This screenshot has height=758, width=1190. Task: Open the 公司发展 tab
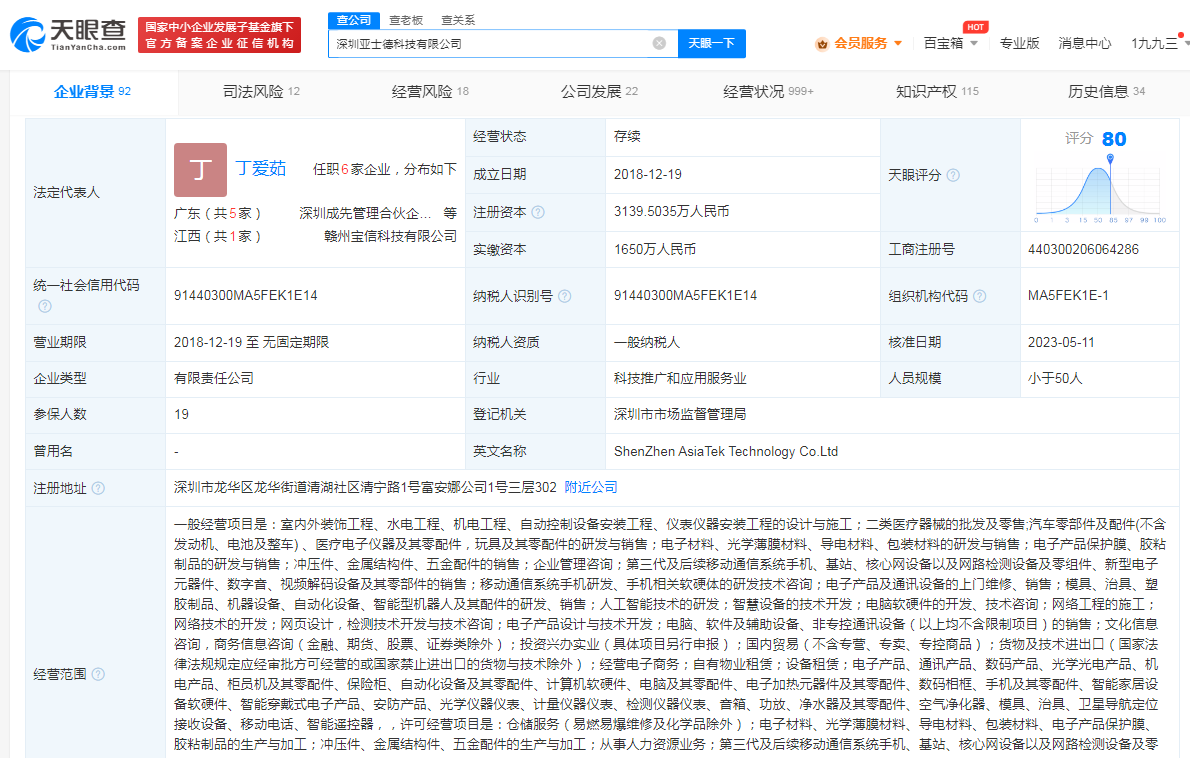tap(599, 92)
